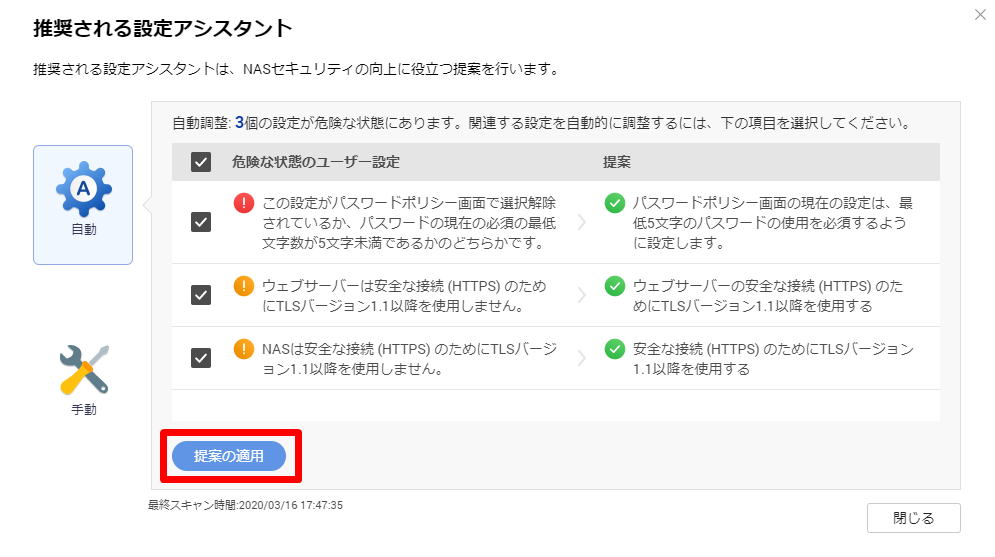Click orange warning icon on NAS TLS row
This screenshot has height=557, width=995.
[x=244, y=350]
